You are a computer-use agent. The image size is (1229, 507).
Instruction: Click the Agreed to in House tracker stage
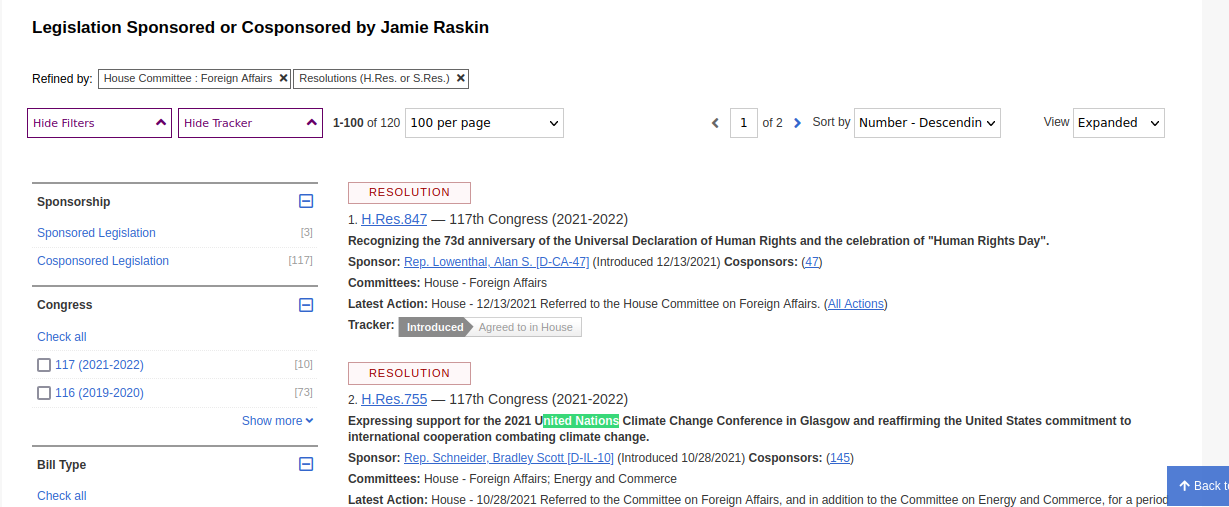pyautogui.click(x=525, y=327)
